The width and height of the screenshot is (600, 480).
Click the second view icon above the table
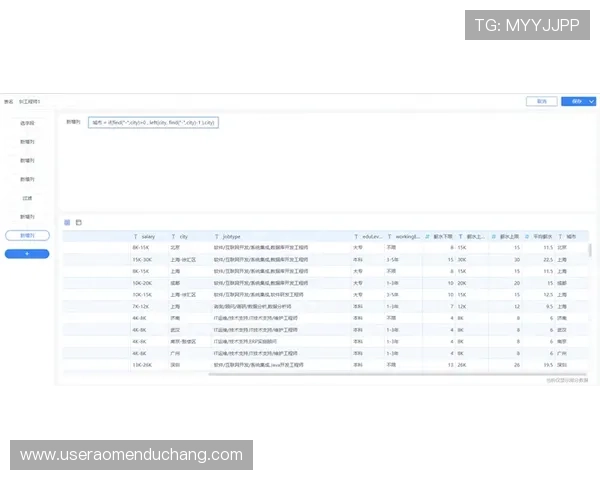[x=79, y=222]
